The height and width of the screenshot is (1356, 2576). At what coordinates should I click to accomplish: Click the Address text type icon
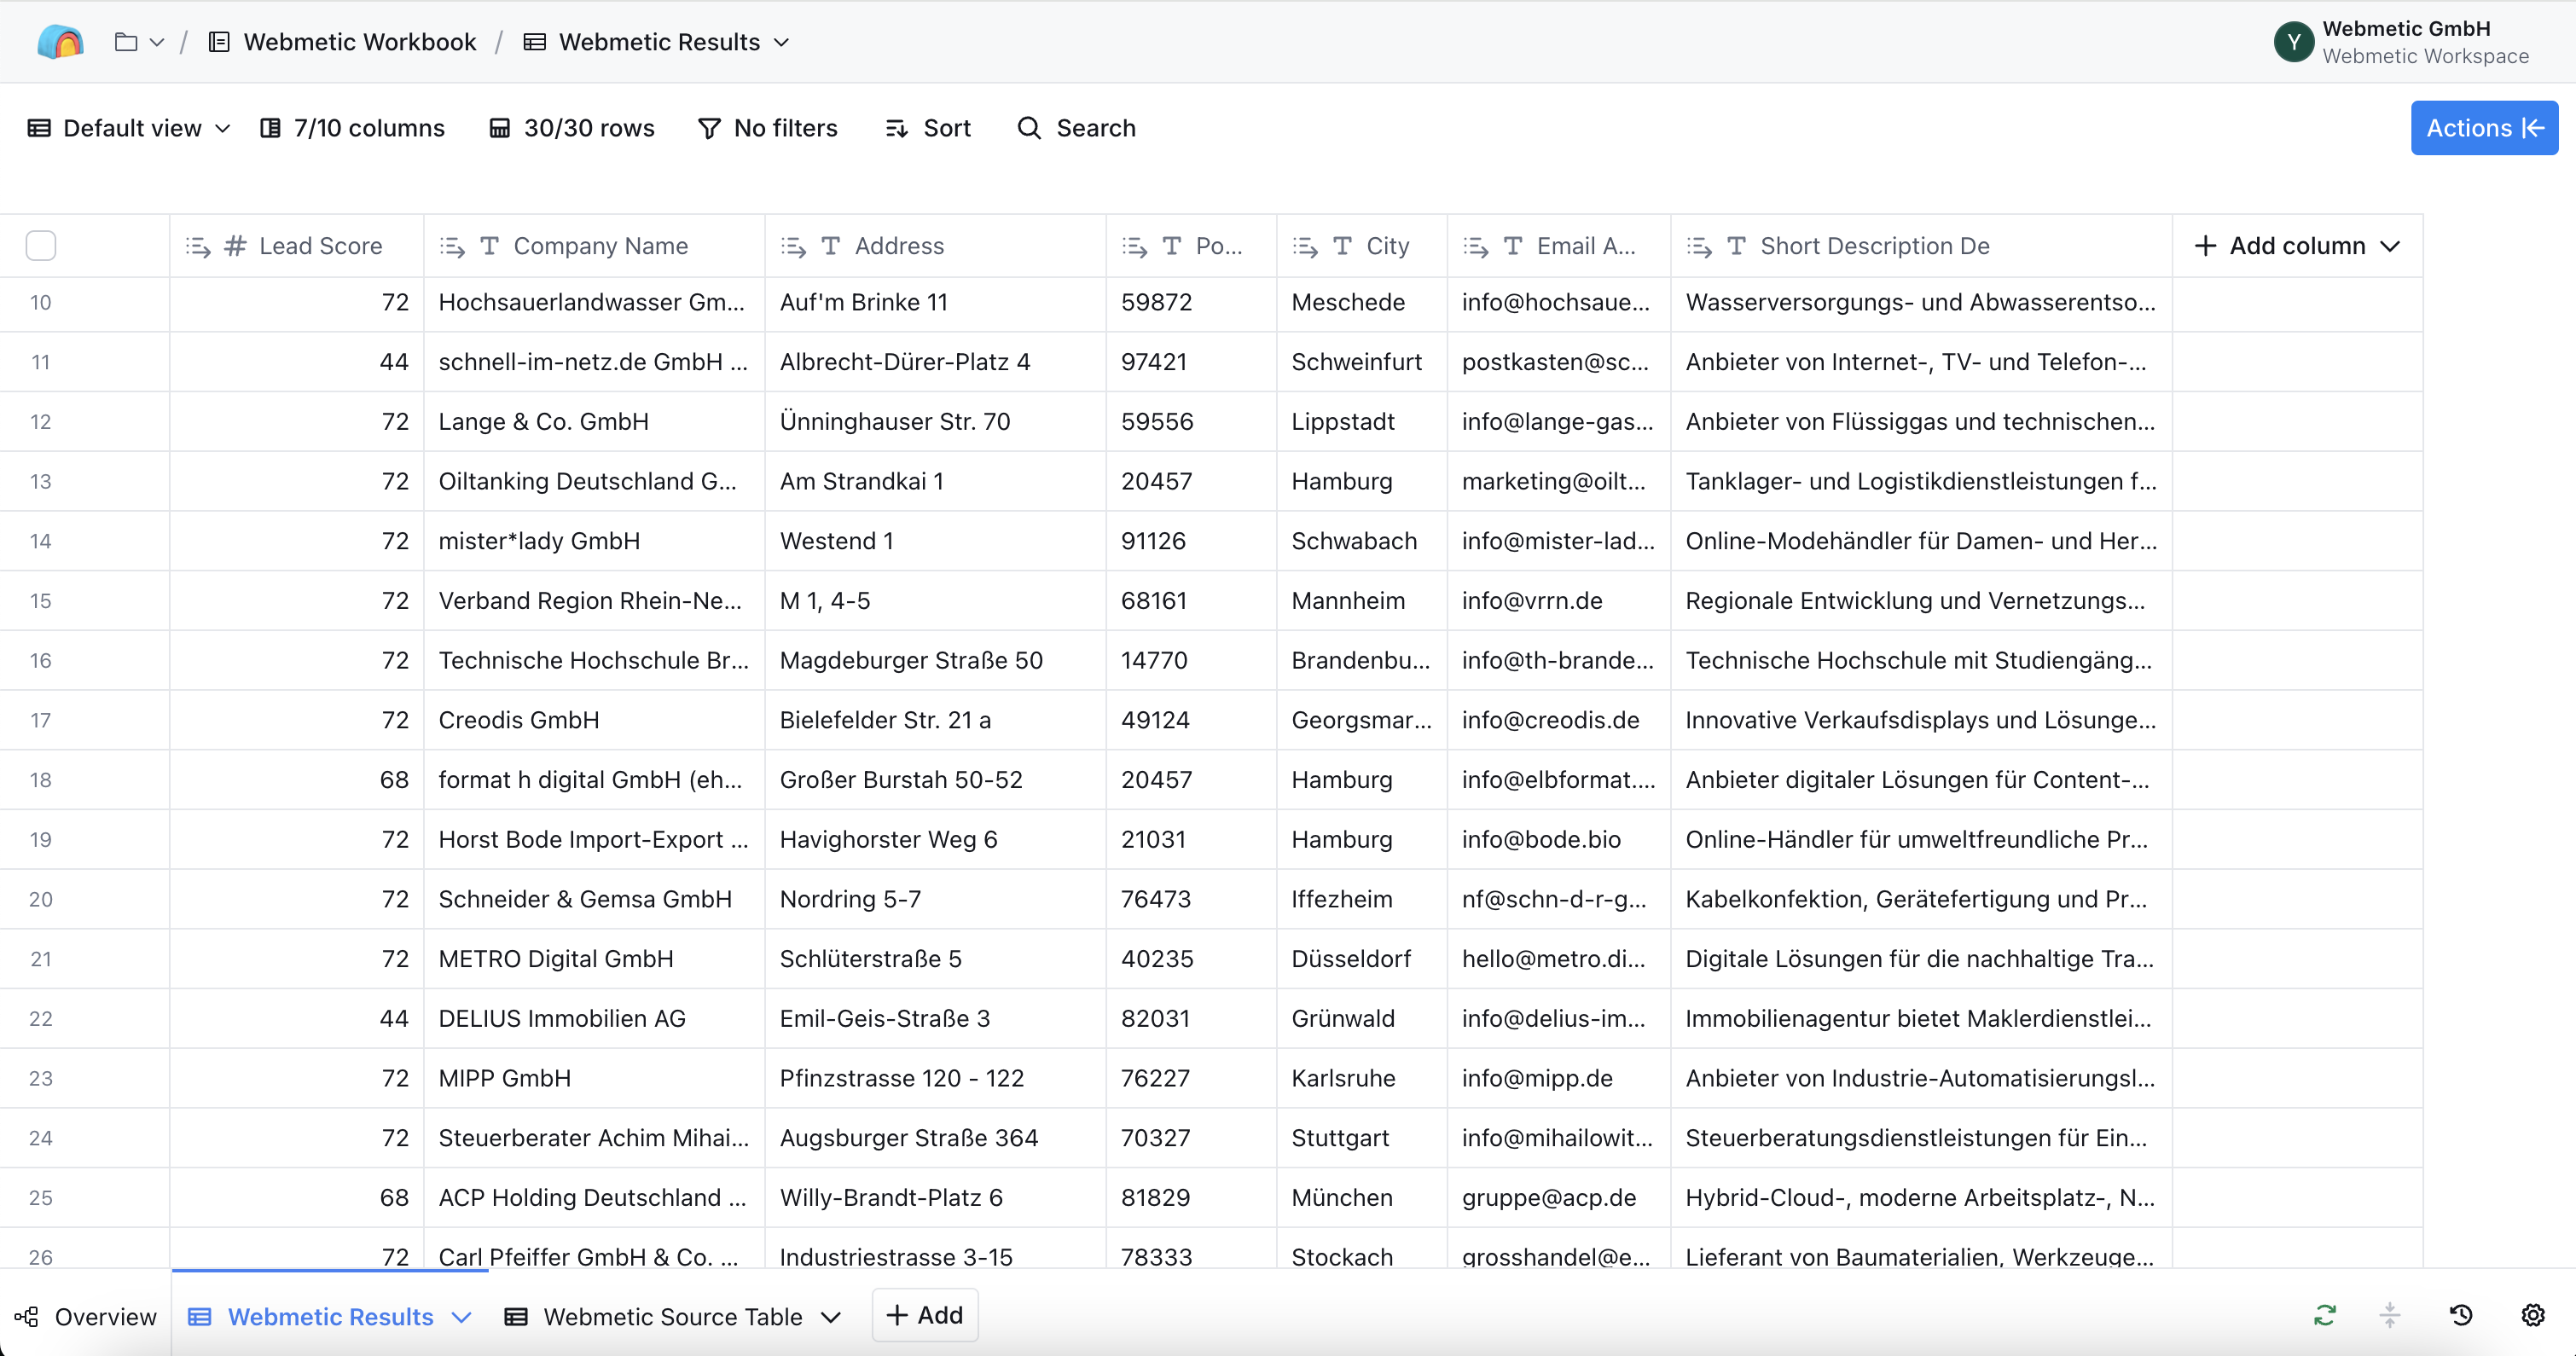831,246
